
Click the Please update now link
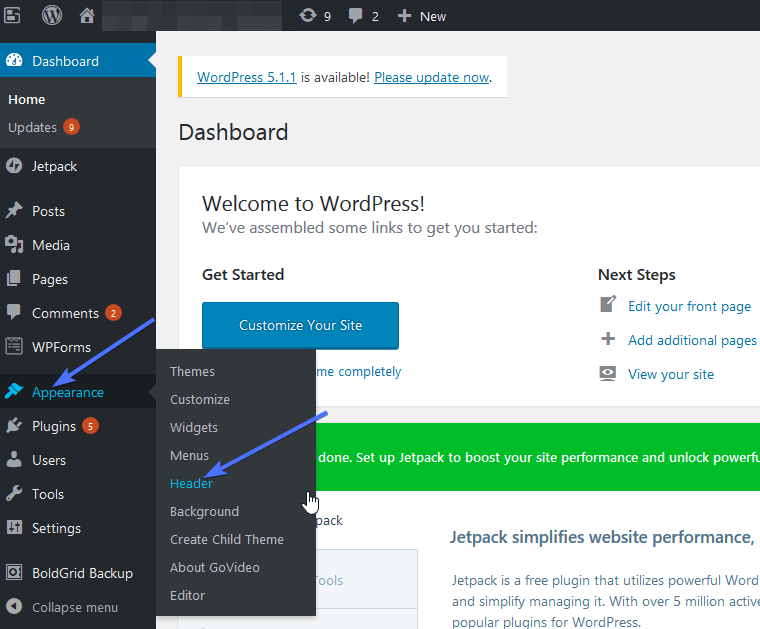(x=431, y=77)
